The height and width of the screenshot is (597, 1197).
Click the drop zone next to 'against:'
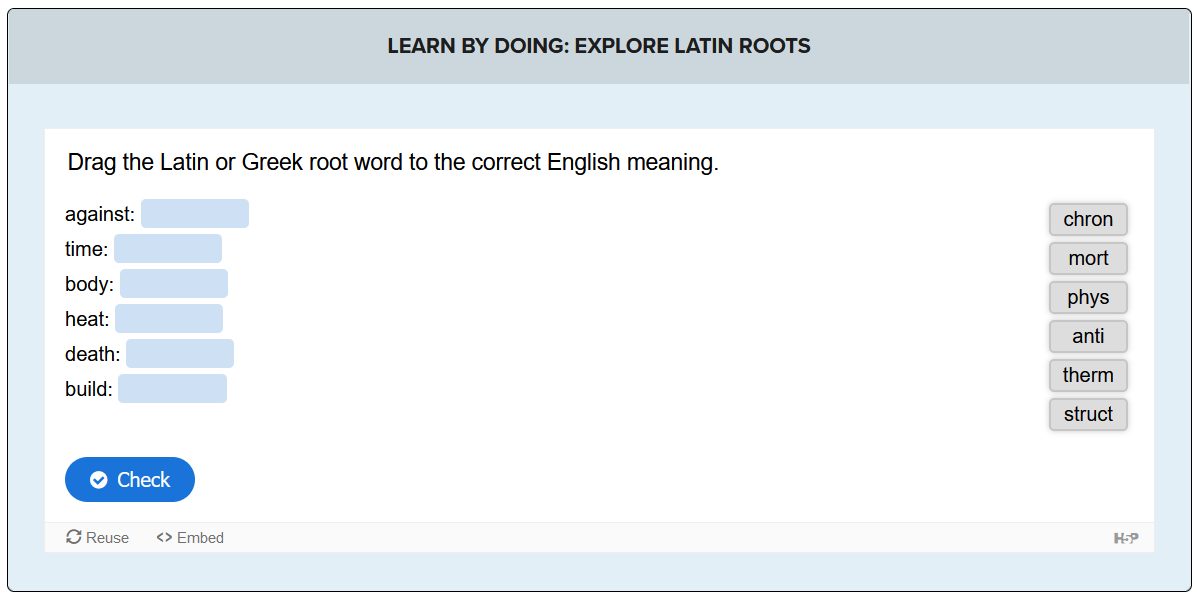[x=195, y=214]
